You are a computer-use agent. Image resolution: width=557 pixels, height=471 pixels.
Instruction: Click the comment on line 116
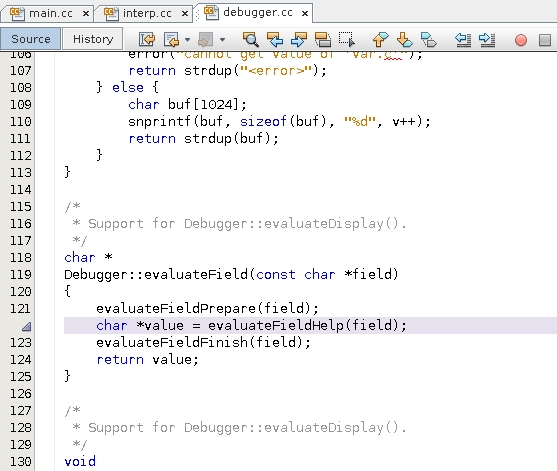239,224
